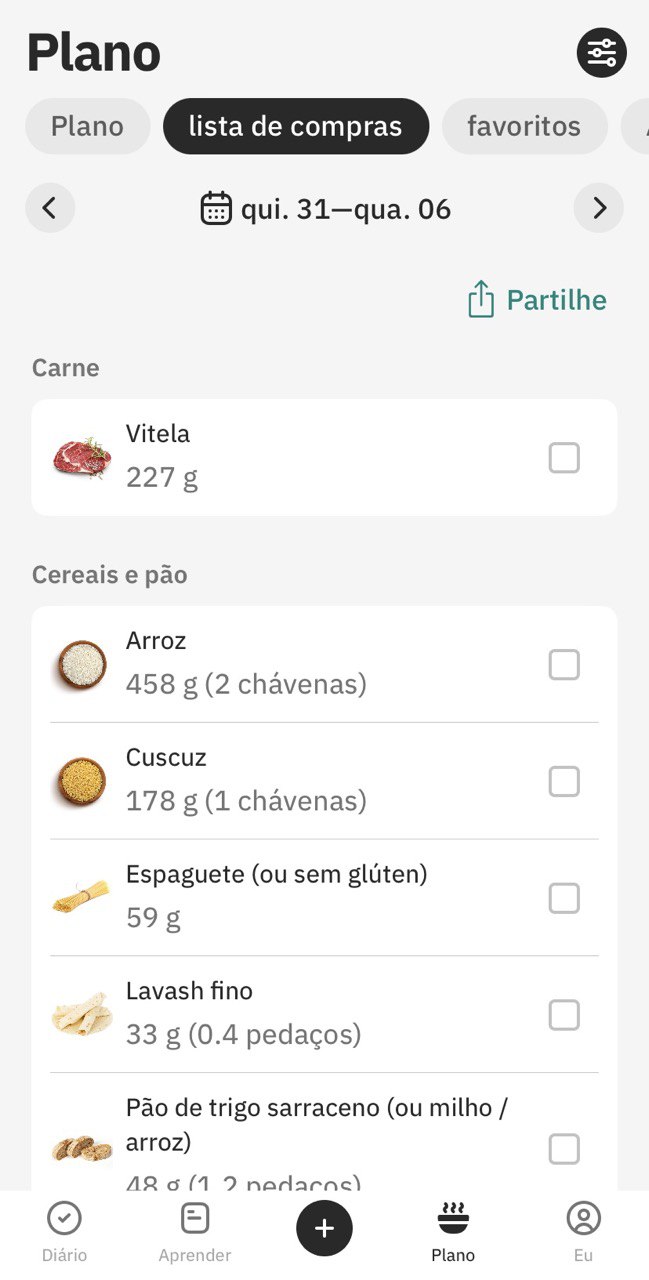This screenshot has width=649, height=1280.
Task: Open the Diário checkmark icon
Action: (x=64, y=1218)
